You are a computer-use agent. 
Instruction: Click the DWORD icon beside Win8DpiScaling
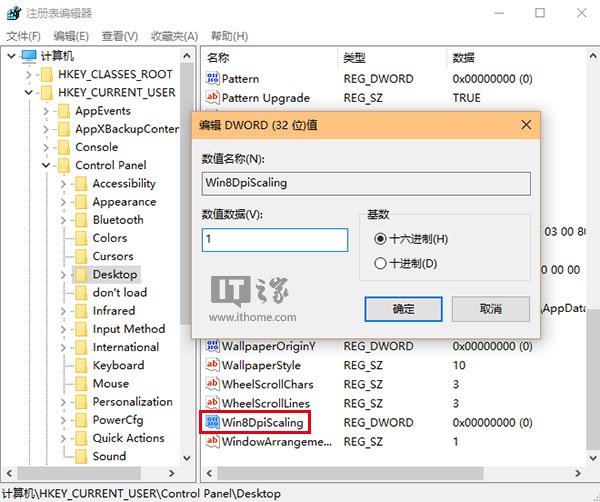212,422
